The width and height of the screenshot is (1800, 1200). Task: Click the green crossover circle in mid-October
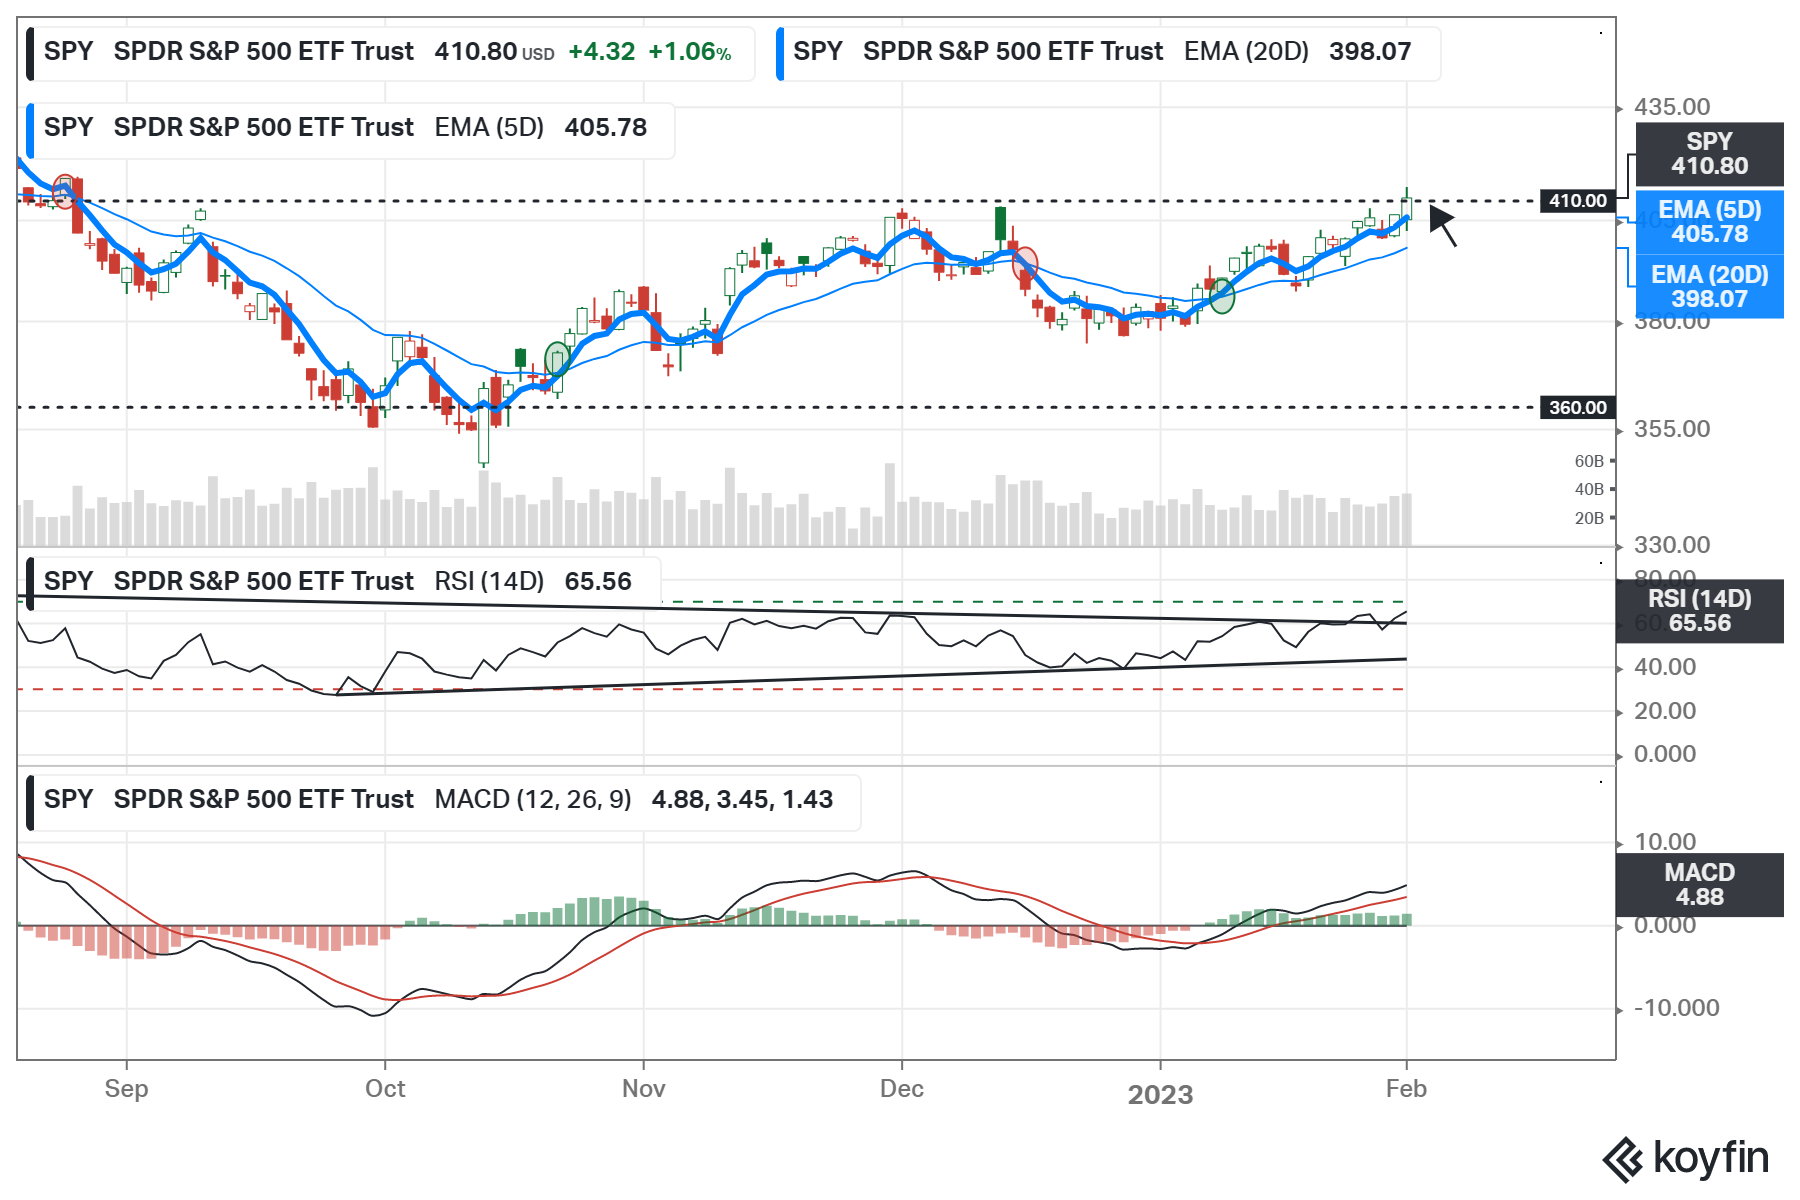pos(557,359)
